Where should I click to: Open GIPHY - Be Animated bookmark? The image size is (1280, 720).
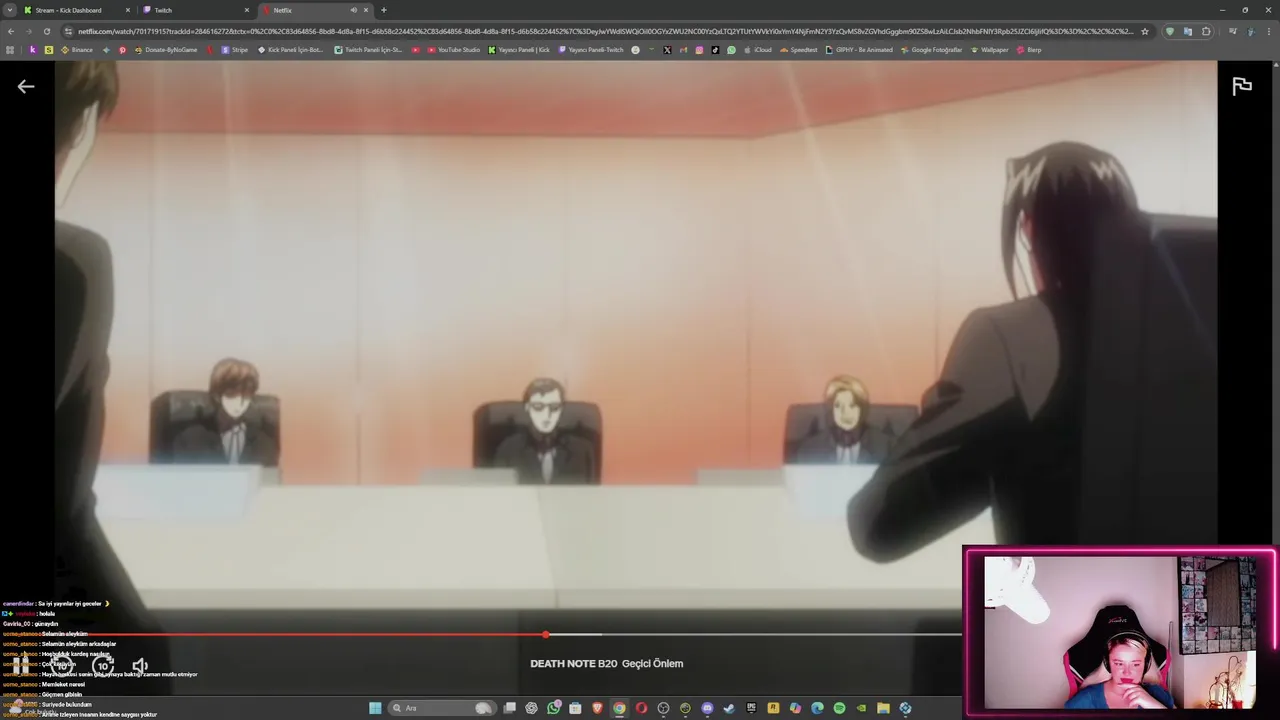[859, 50]
